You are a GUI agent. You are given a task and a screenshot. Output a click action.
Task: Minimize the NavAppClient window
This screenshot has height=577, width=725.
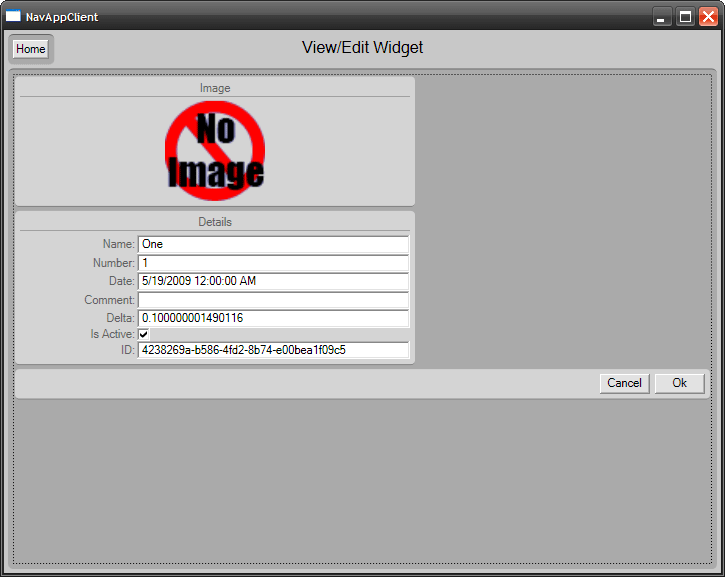coord(662,17)
